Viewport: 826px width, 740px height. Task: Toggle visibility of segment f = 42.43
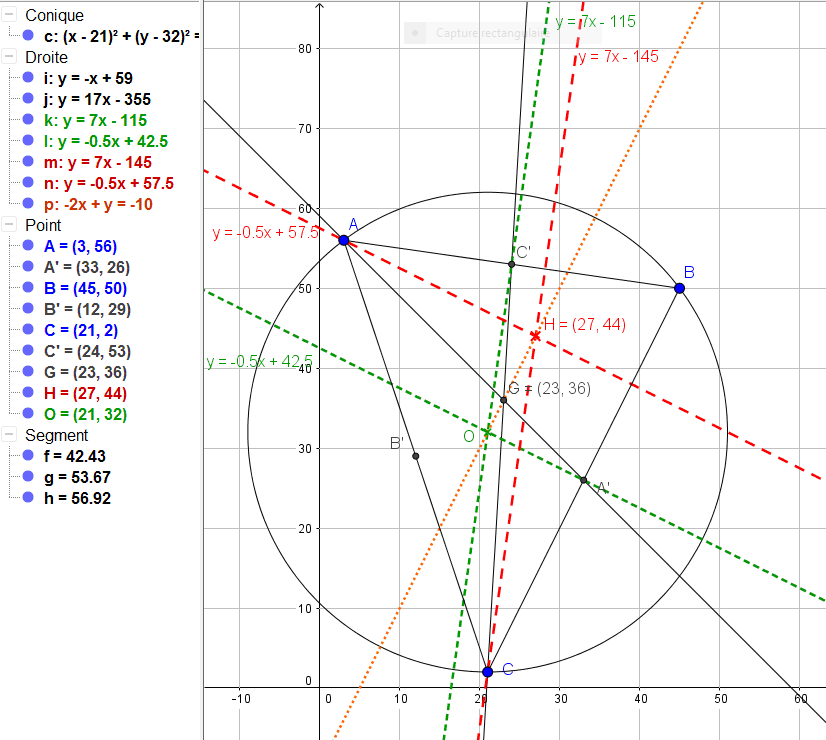(x=28, y=455)
